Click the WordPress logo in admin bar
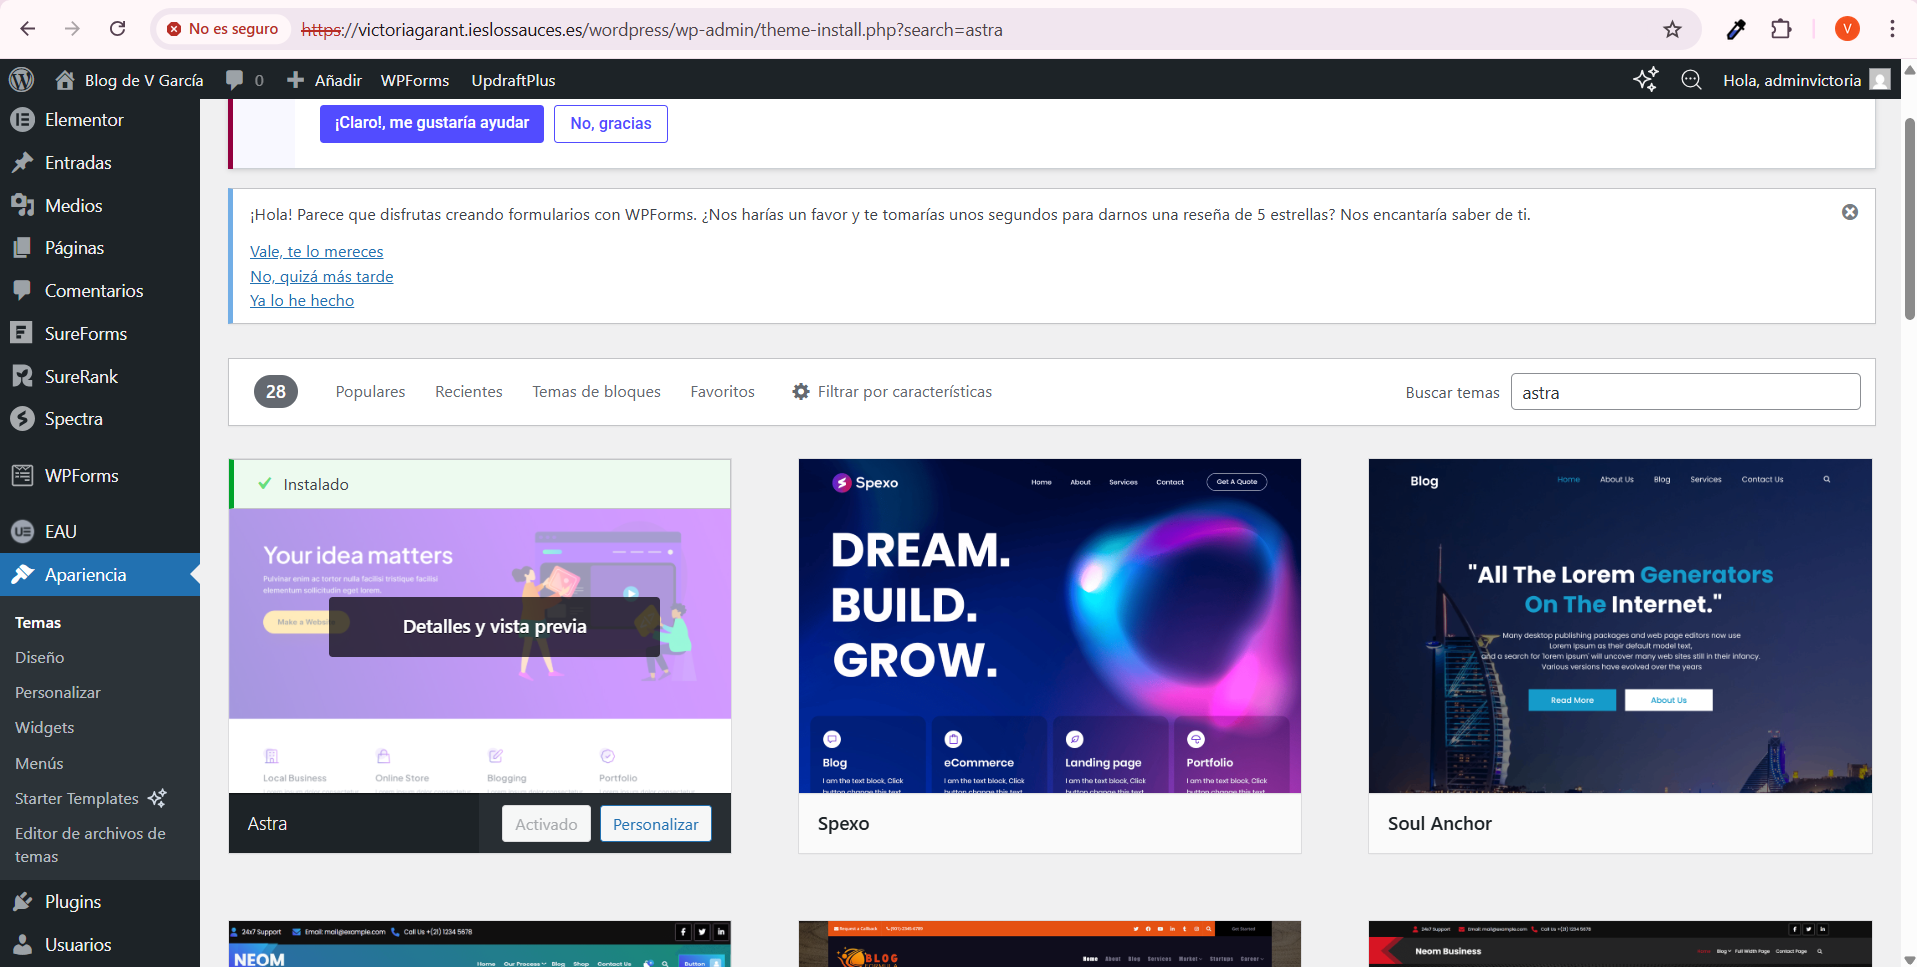 [21, 80]
